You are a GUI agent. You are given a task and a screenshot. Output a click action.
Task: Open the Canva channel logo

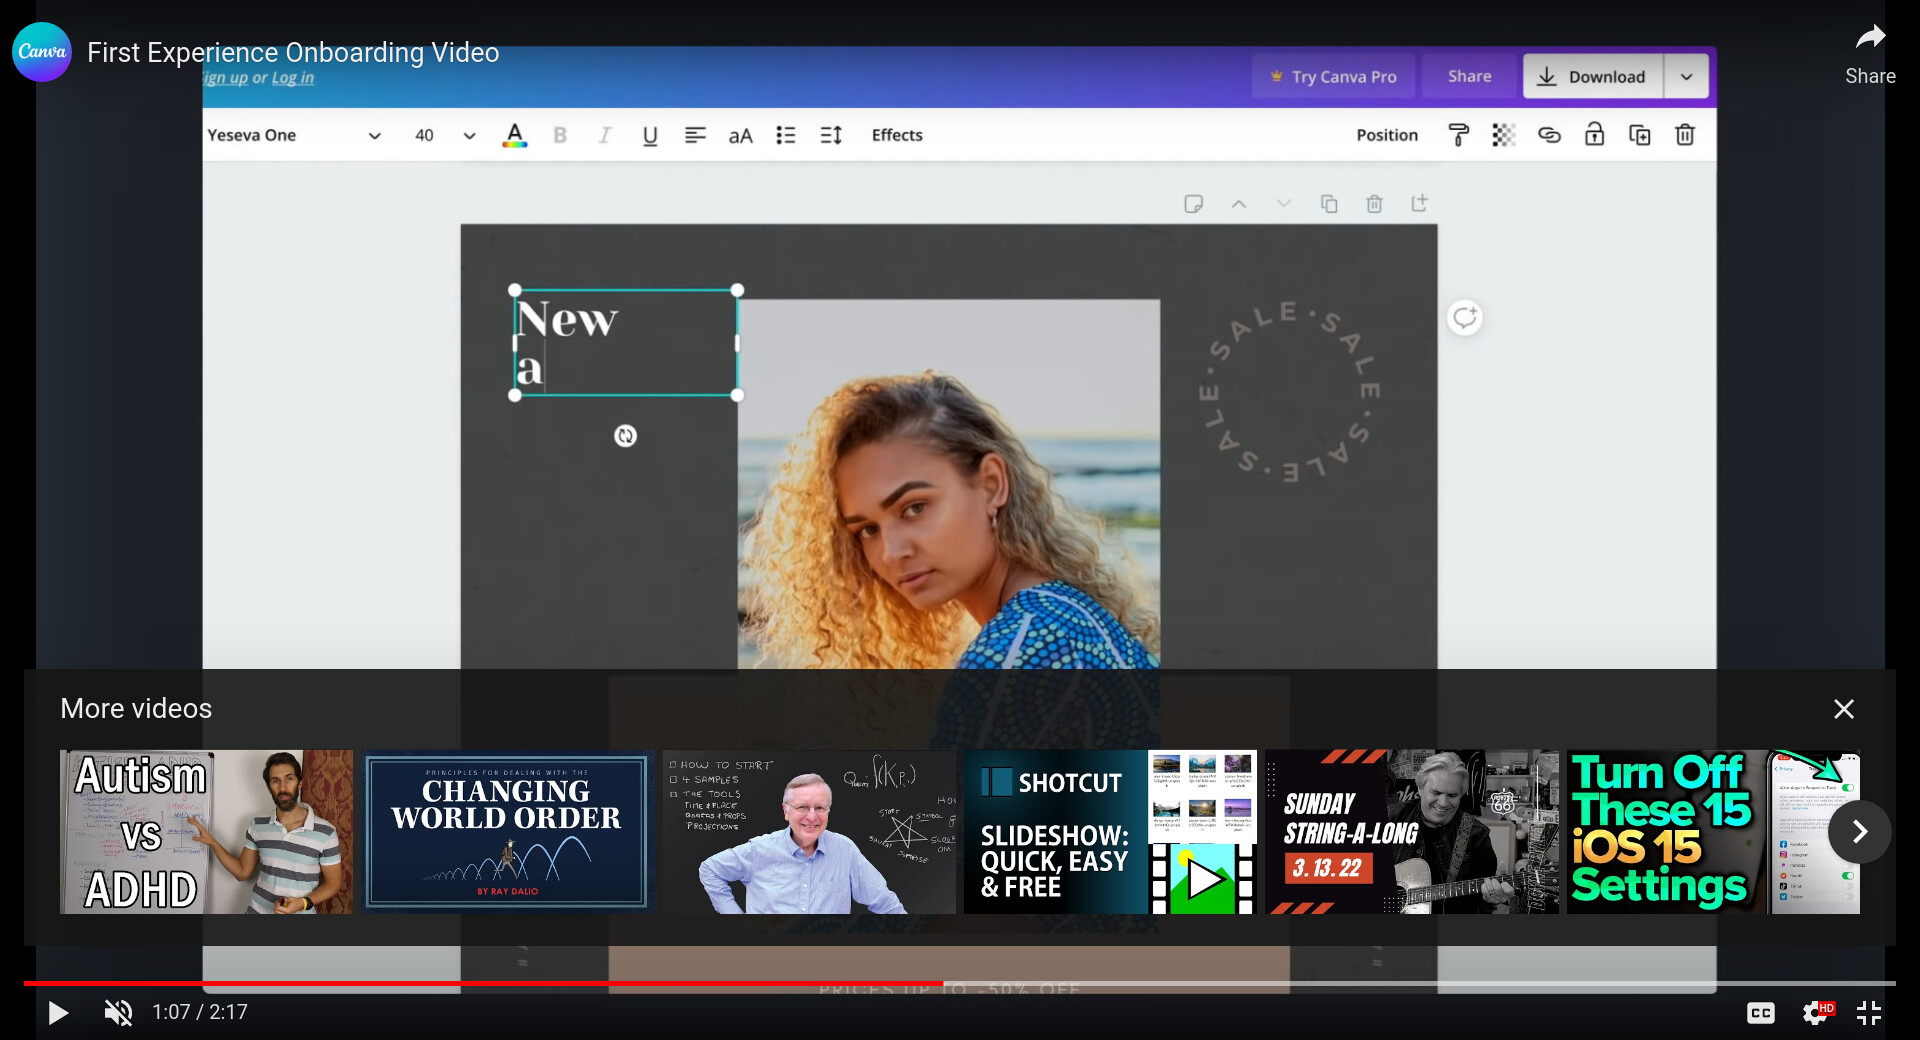pyautogui.click(x=42, y=52)
